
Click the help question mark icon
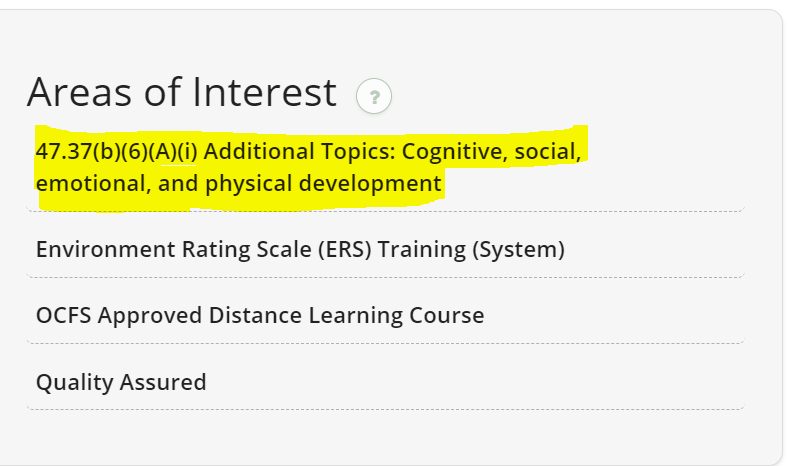[374, 97]
